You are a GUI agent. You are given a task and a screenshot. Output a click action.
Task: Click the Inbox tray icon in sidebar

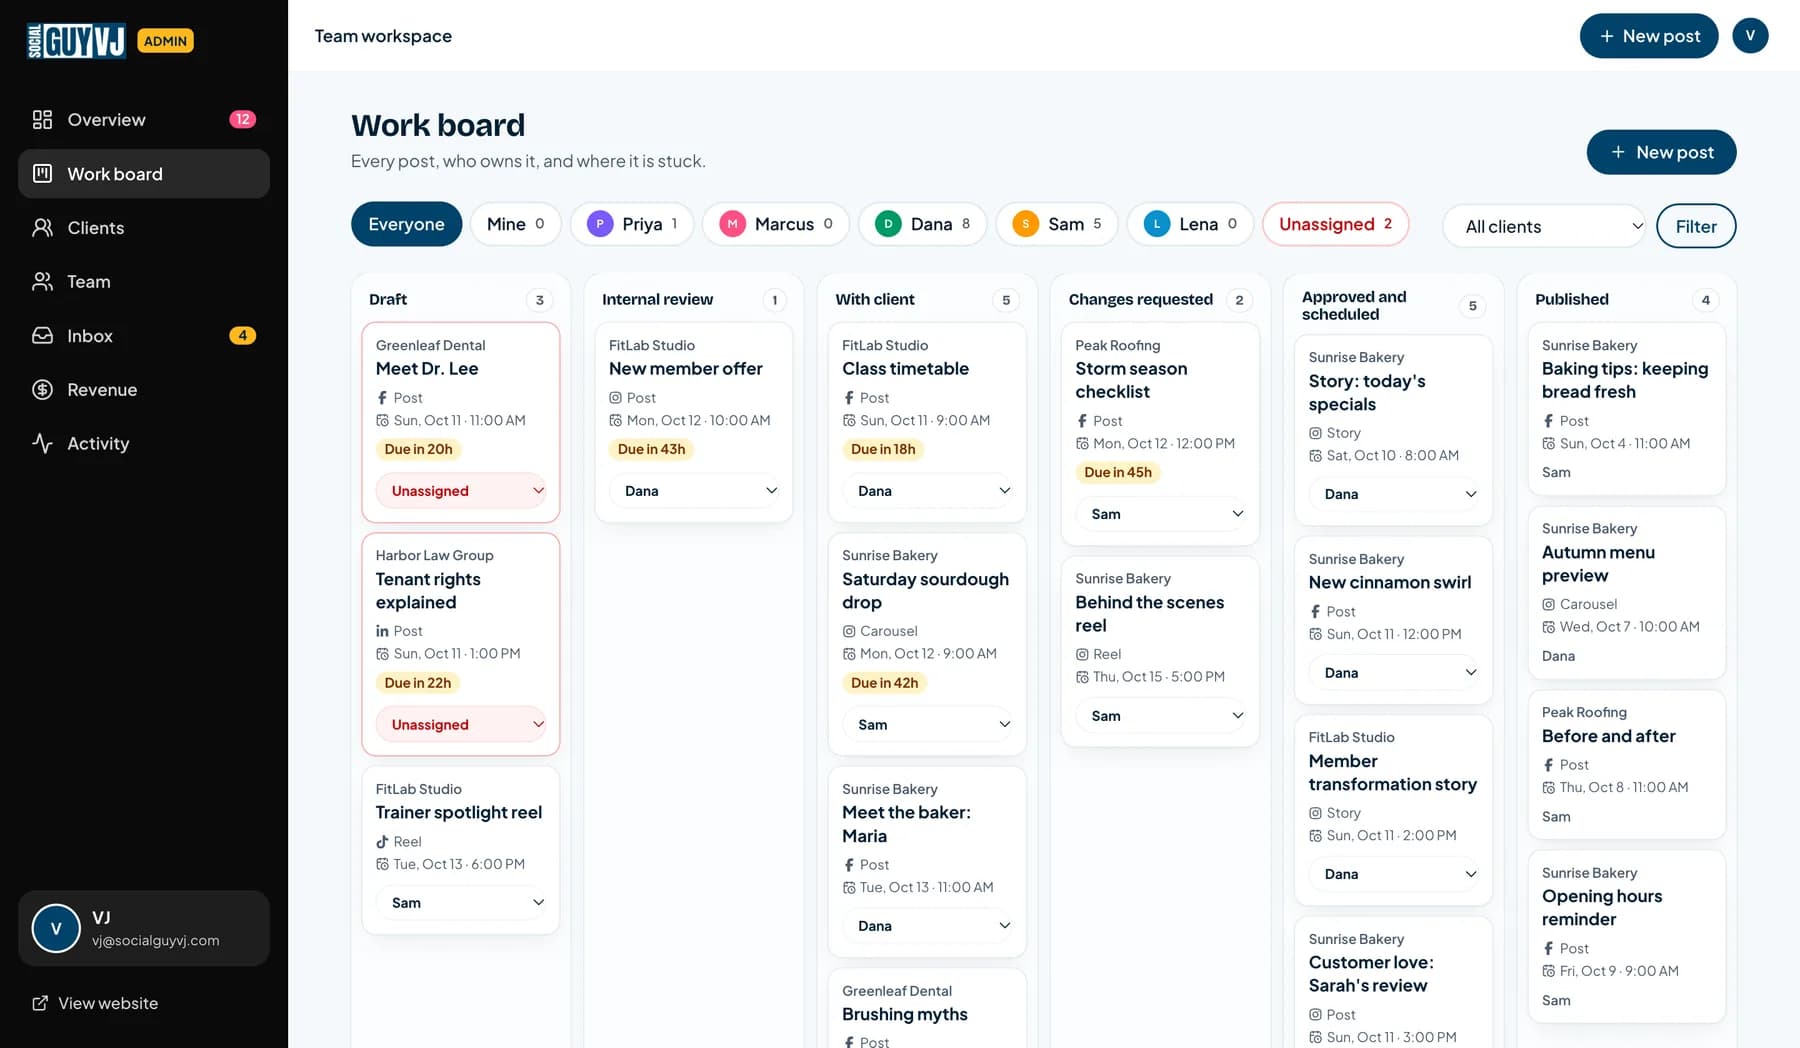coord(42,336)
